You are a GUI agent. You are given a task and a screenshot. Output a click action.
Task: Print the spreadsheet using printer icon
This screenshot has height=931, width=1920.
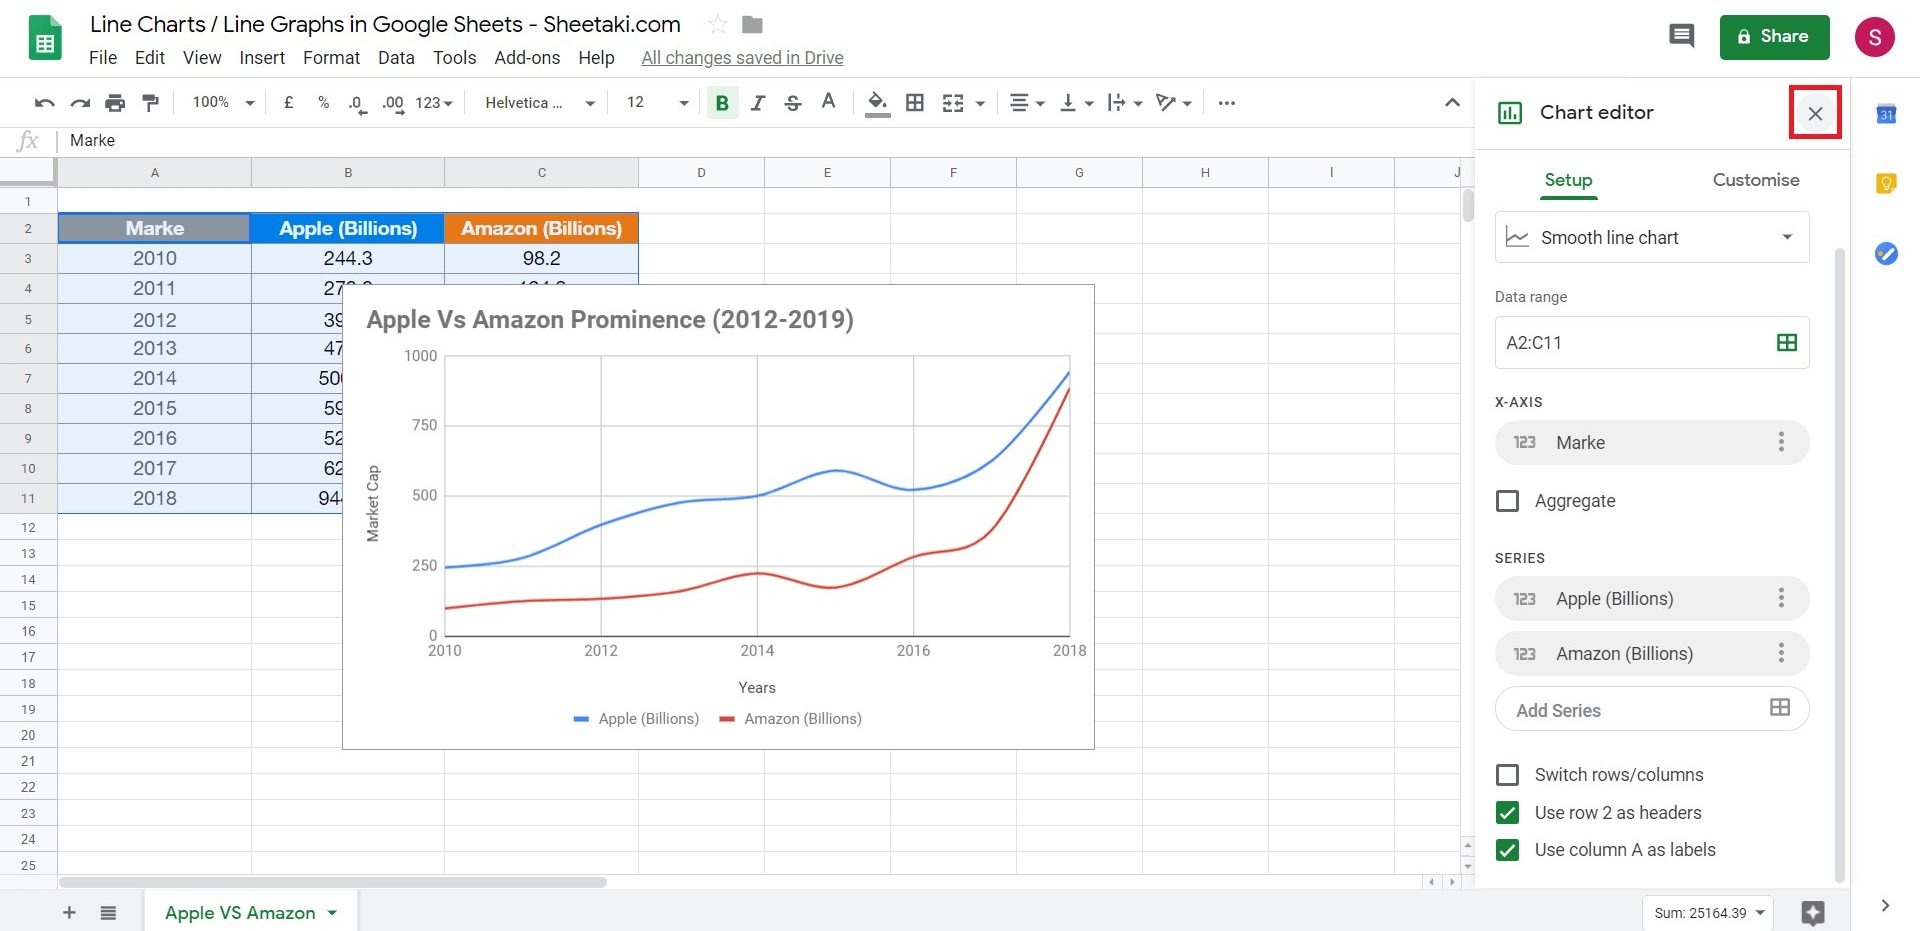(115, 103)
